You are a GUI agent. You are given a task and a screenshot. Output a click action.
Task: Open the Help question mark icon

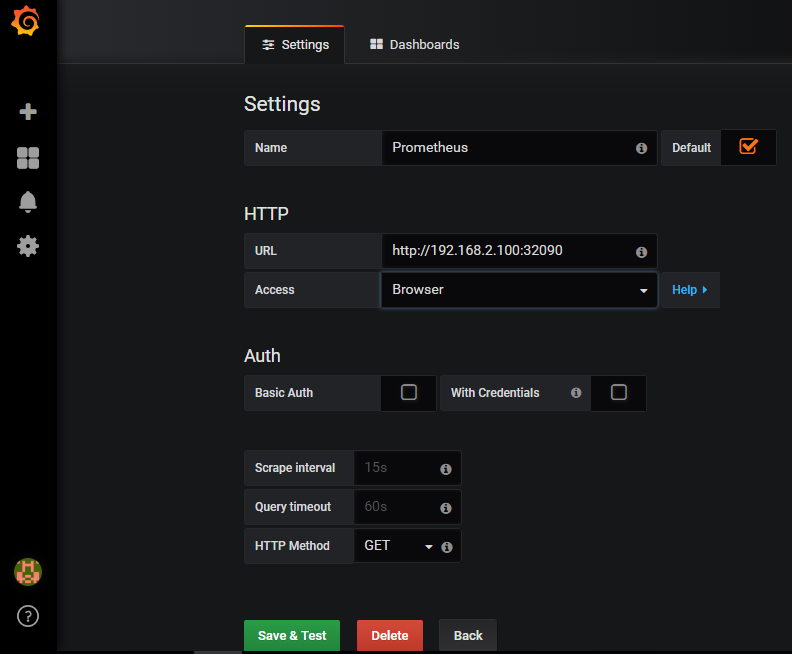point(28,616)
